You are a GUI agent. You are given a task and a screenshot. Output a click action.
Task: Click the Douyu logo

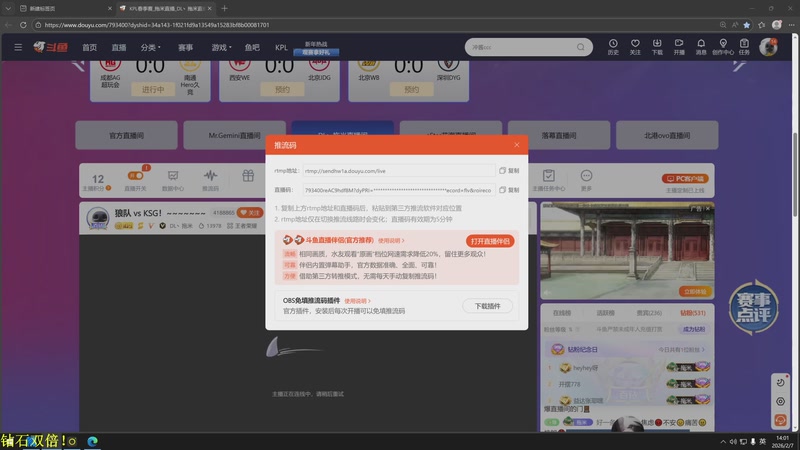[x=51, y=47]
